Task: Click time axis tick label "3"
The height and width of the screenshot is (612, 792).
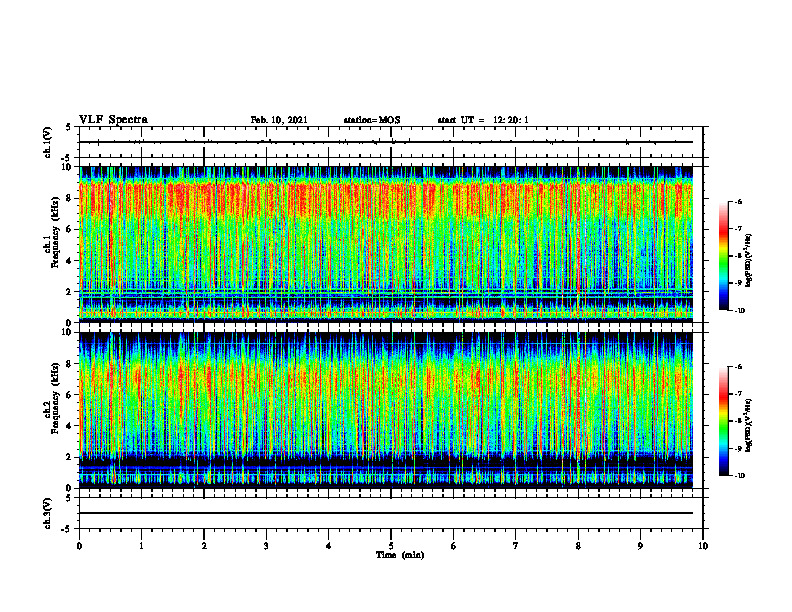Action: [266, 546]
